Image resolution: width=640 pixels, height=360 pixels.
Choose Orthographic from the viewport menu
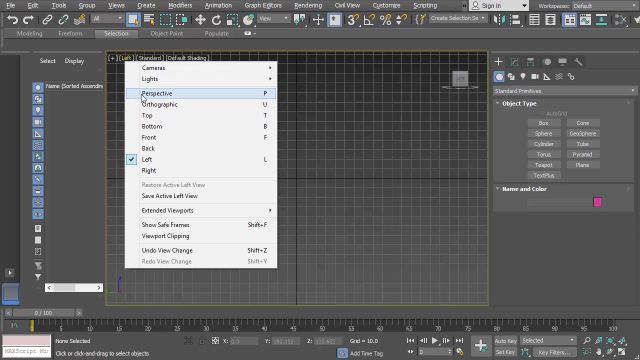(200, 104)
